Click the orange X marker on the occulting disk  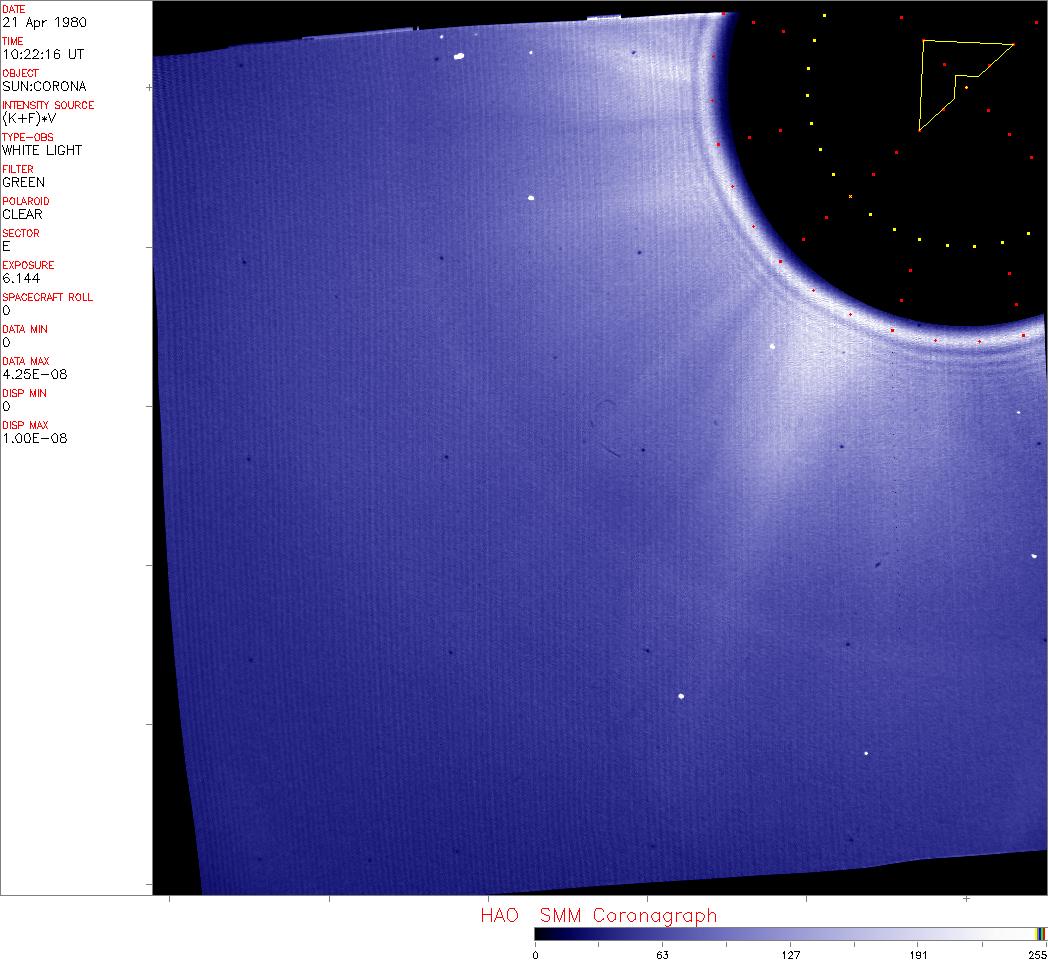pyautogui.click(x=850, y=197)
